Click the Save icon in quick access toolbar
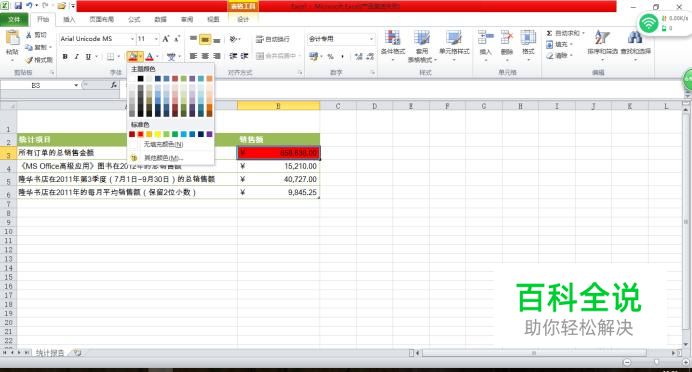692x372 pixels. [x=18, y=6]
